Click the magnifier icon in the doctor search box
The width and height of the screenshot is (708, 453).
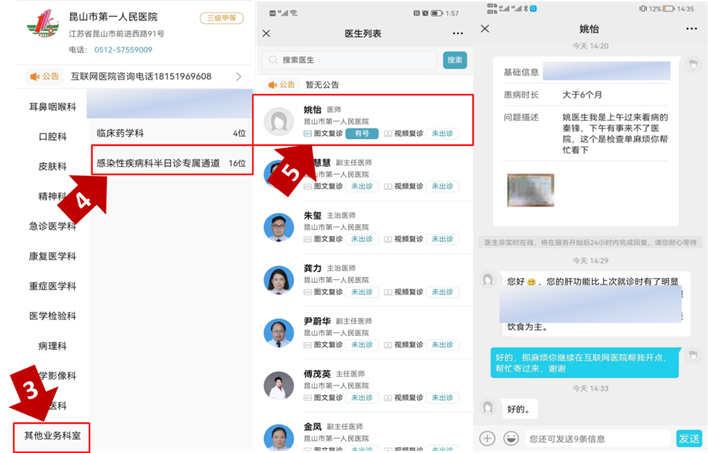pos(273,60)
